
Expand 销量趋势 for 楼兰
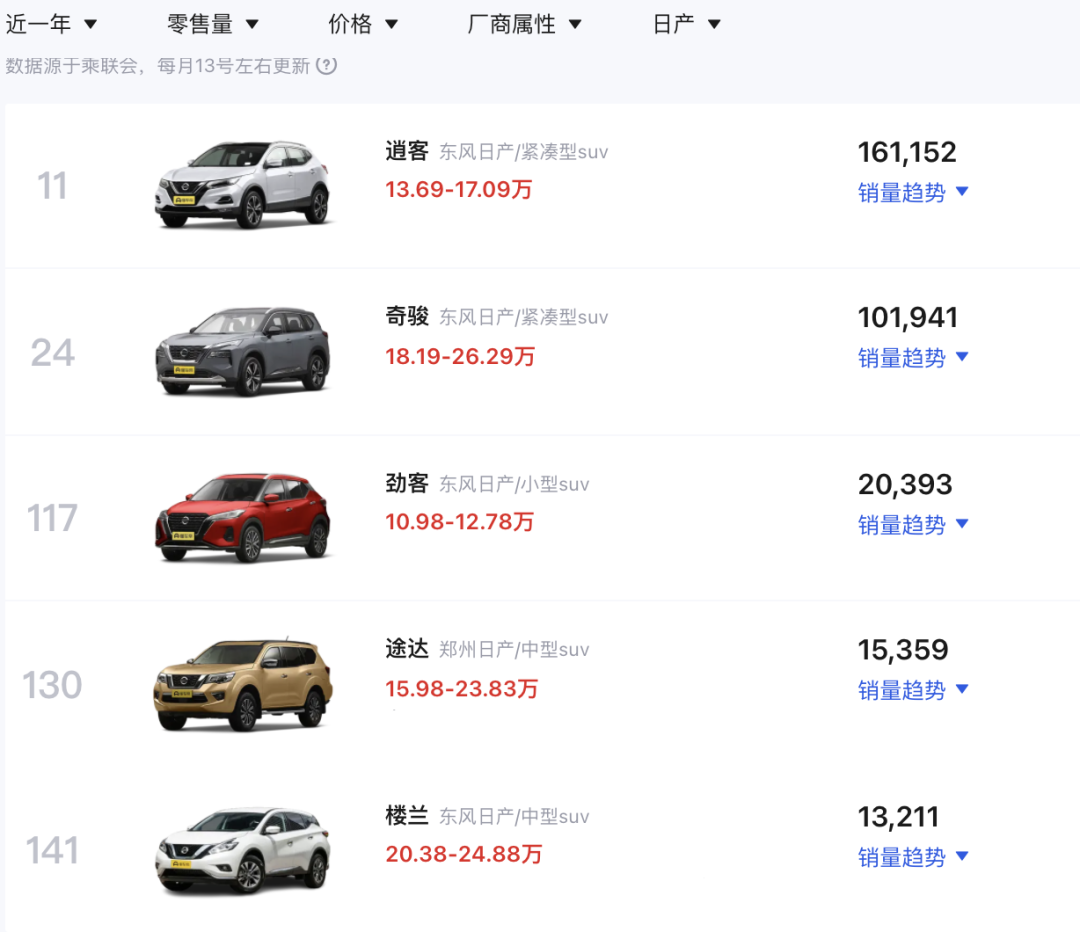tap(913, 856)
